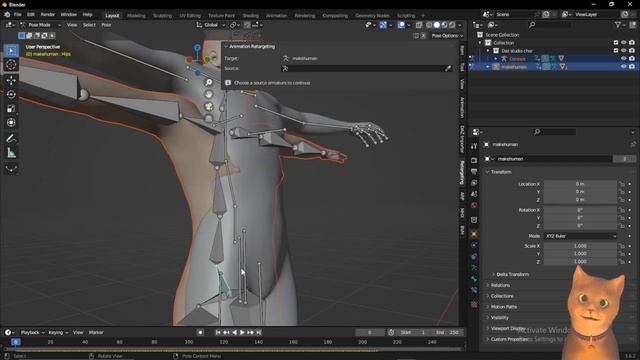Click the viewport pan hand icon

[x=209, y=94]
